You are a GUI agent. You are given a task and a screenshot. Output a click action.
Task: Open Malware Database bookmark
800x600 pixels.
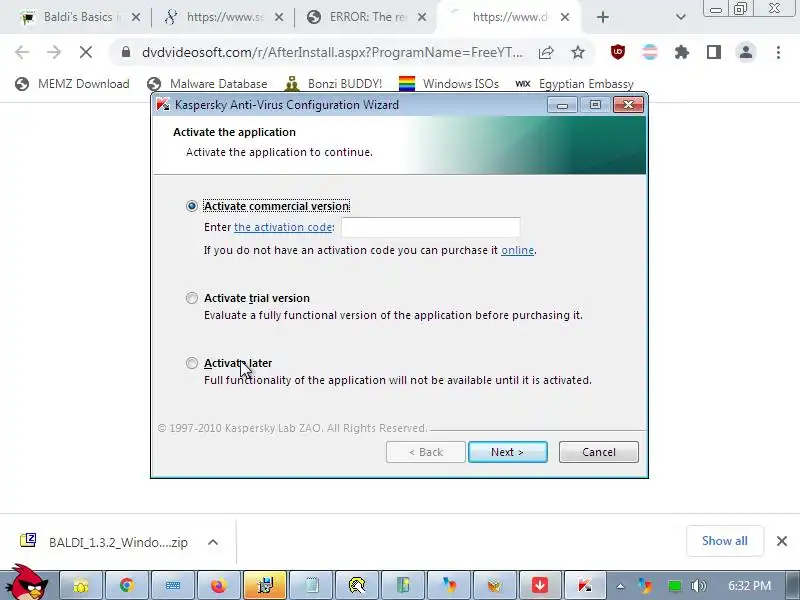(x=207, y=84)
